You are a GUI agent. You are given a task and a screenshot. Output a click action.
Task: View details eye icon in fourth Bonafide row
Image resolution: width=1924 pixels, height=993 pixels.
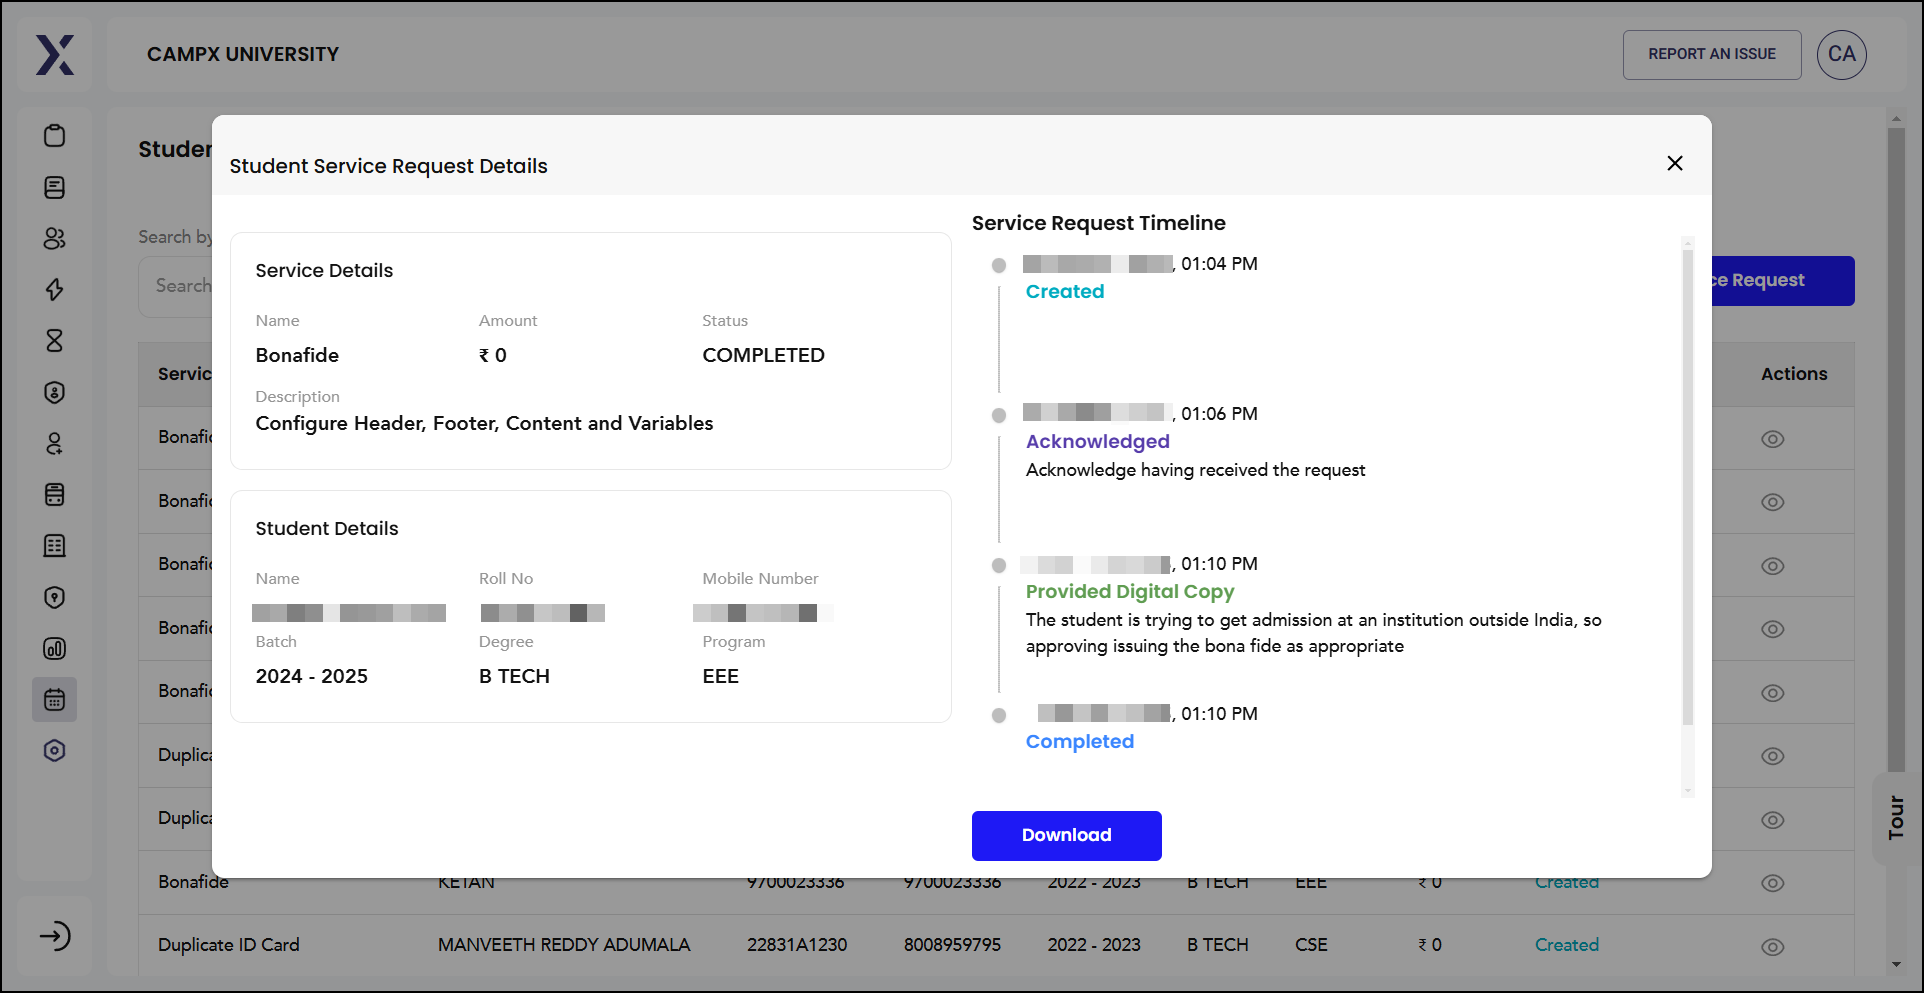(1773, 629)
